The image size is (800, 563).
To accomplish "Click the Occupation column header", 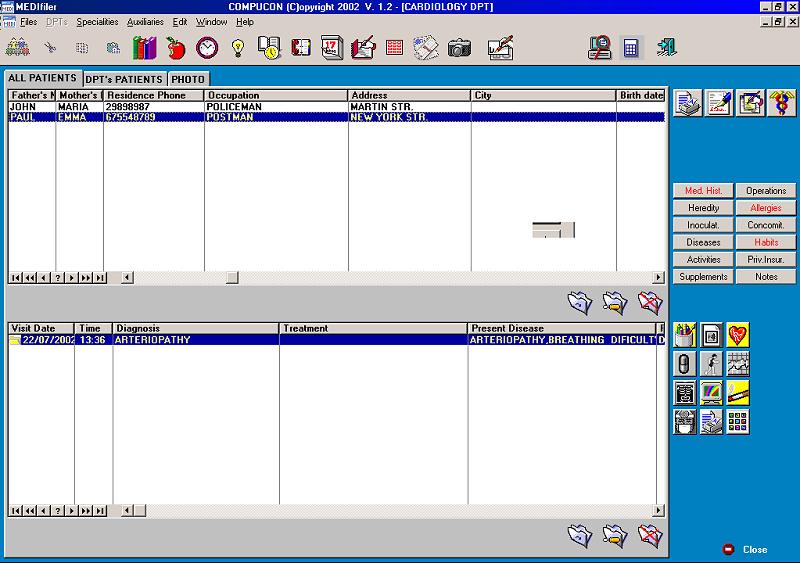I will click(x=276, y=95).
